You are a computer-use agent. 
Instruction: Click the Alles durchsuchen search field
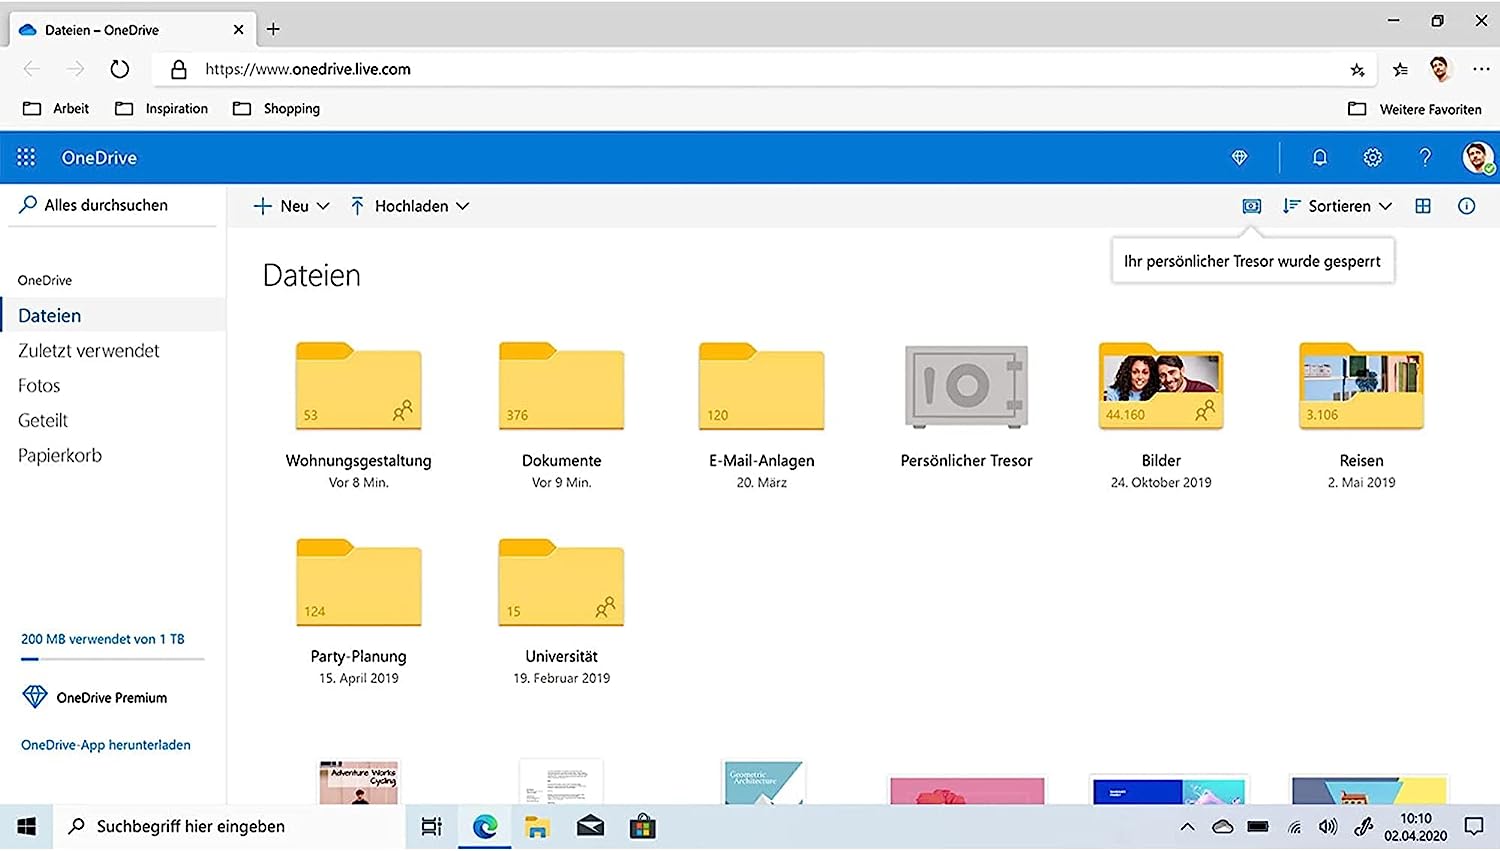(112, 205)
